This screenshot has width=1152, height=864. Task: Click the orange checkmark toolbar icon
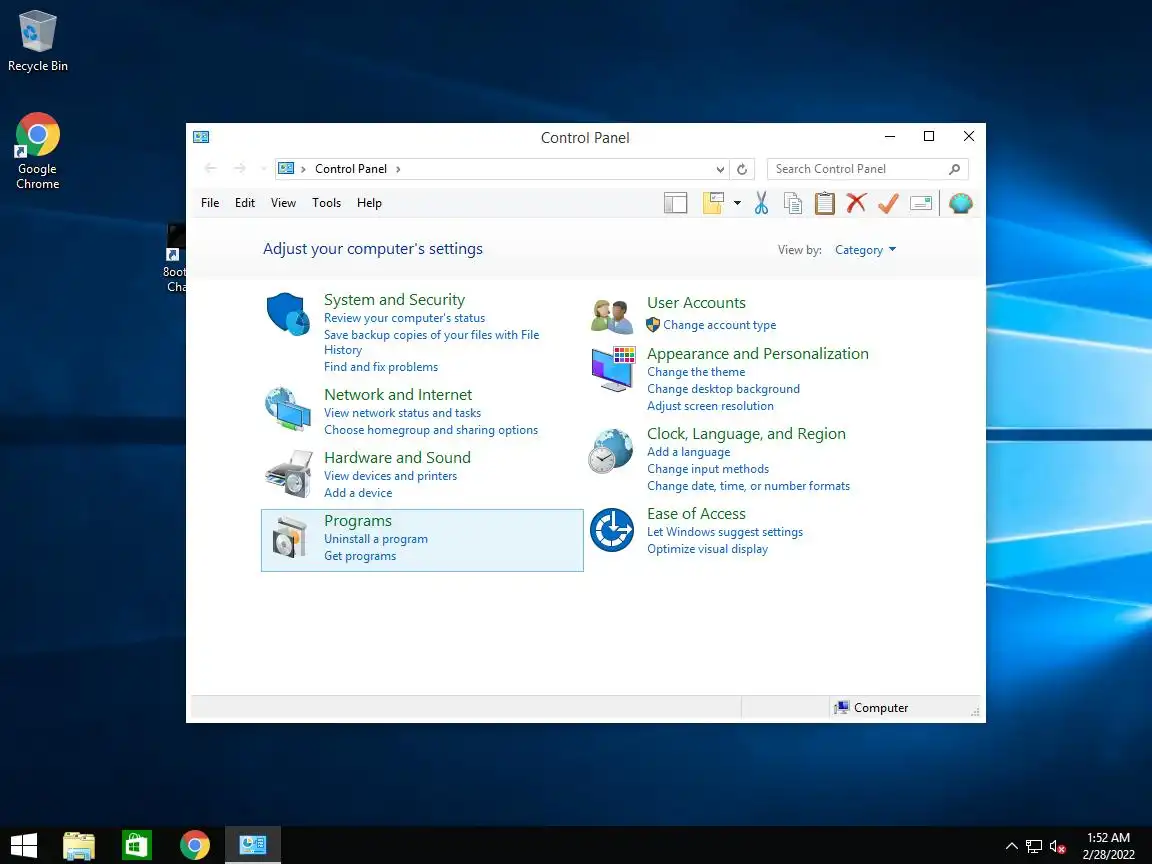[x=888, y=203]
